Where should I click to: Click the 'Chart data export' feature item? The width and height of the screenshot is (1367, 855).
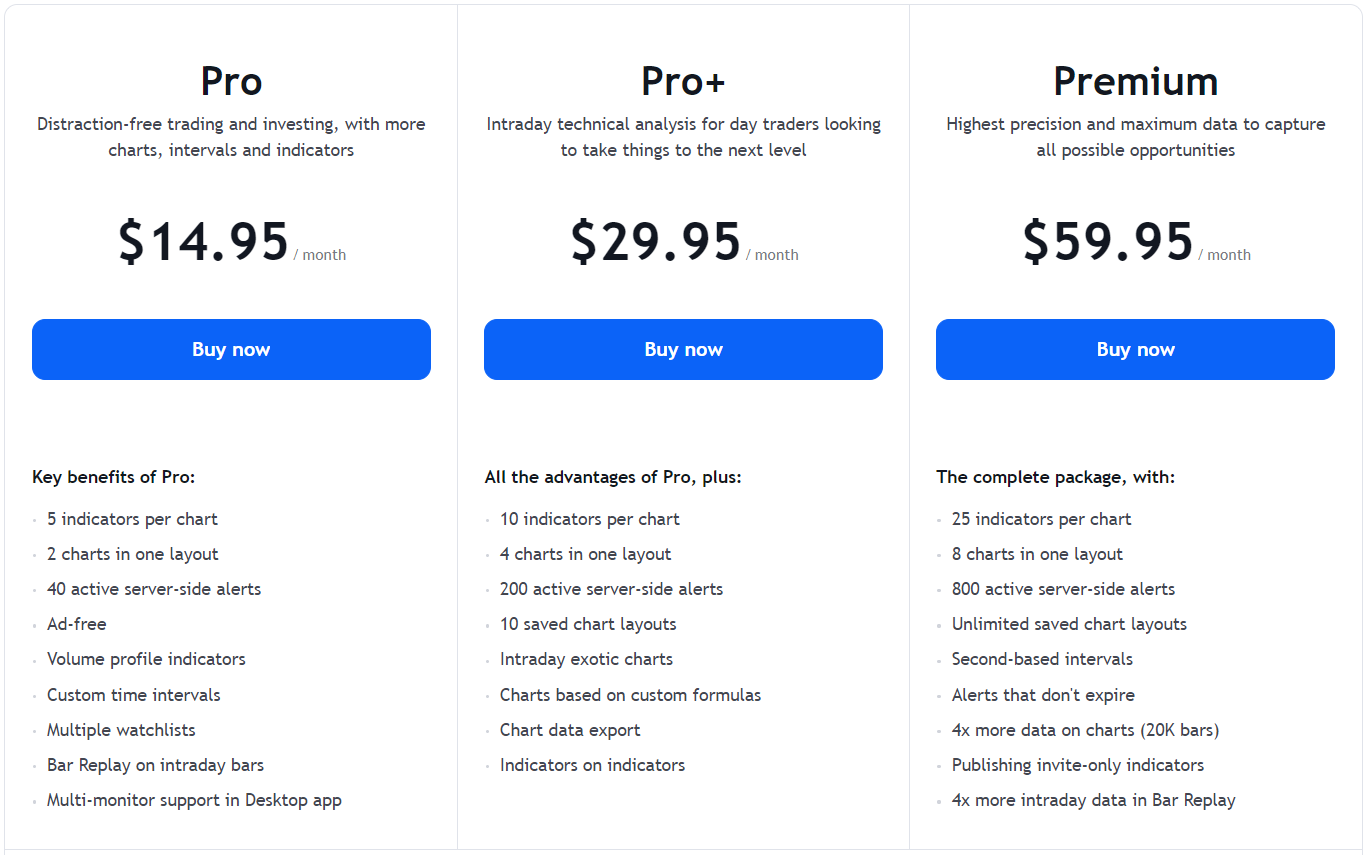coord(570,729)
